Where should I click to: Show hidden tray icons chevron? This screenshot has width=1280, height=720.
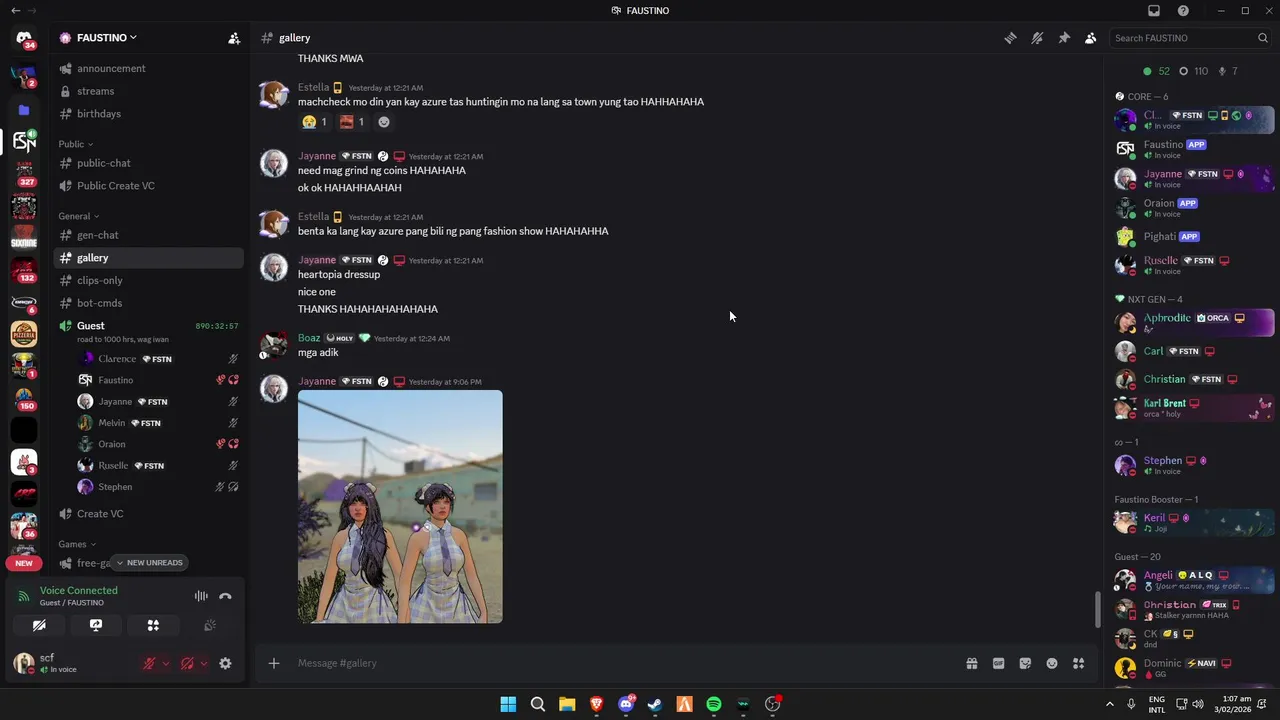click(x=1109, y=704)
